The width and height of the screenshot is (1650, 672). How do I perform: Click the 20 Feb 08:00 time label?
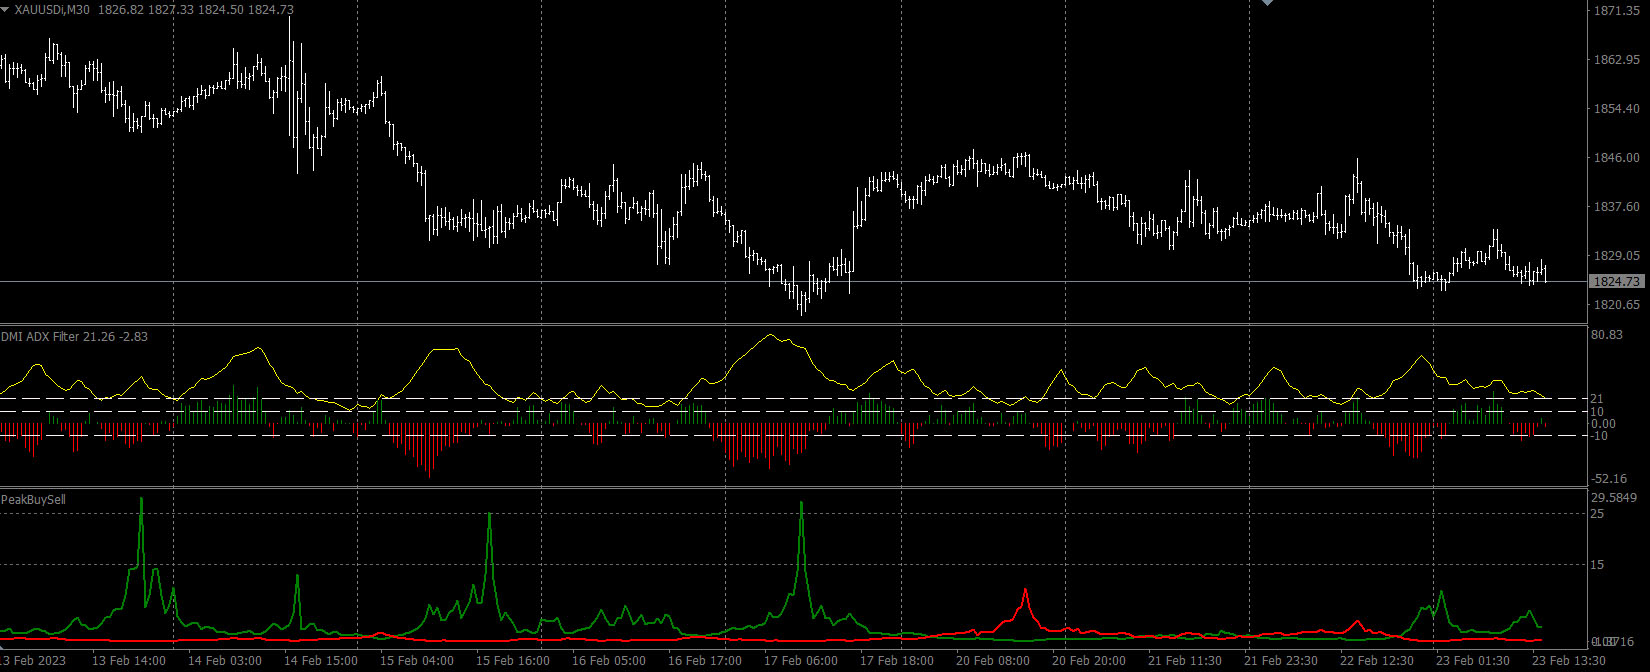(993, 661)
